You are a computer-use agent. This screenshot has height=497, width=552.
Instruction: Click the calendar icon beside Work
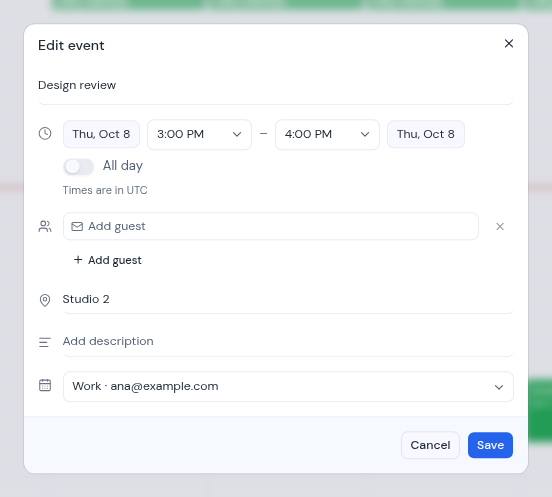(x=45, y=385)
